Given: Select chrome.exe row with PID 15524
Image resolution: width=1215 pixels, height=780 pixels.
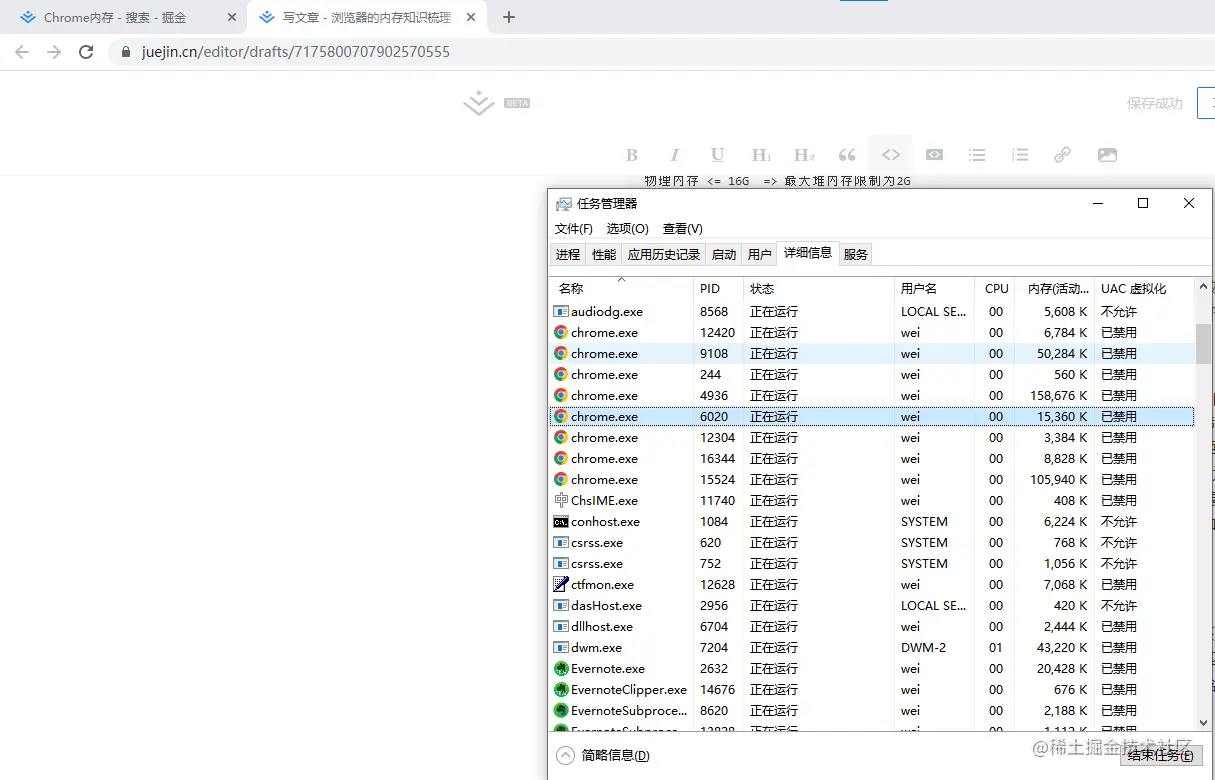Looking at the screenshot, I should click(x=872, y=479).
